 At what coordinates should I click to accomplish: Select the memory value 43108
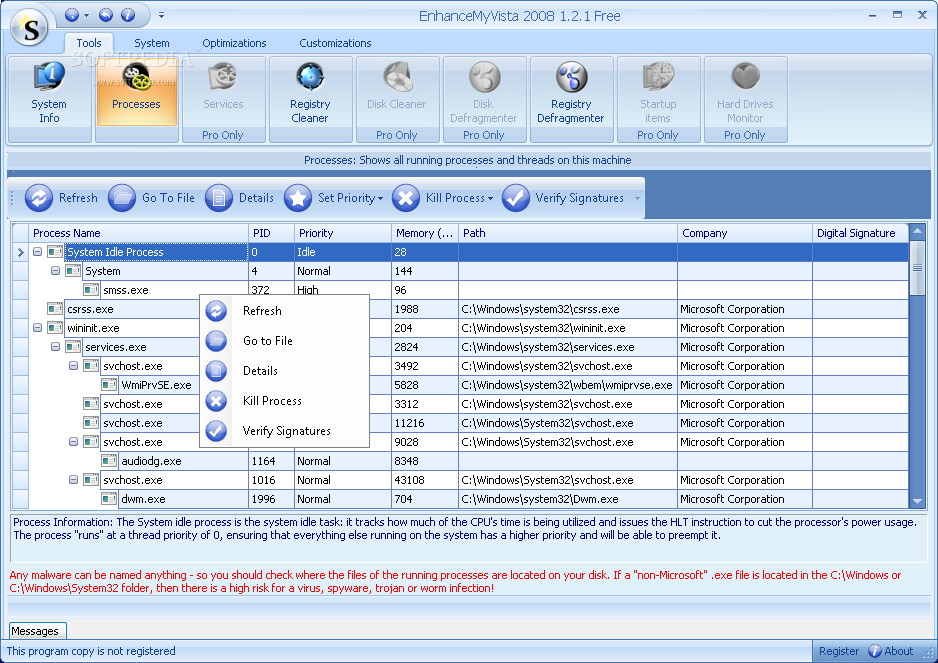(x=425, y=480)
